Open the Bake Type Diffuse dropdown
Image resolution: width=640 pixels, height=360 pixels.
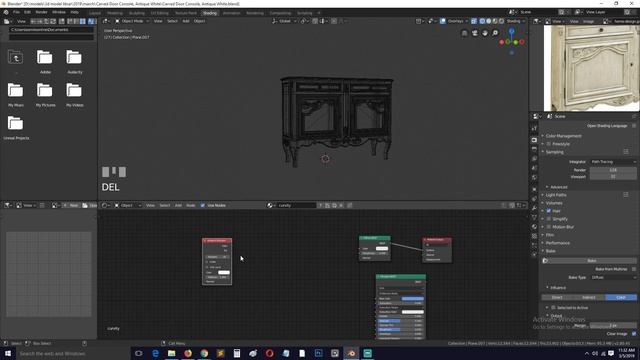coord(613,277)
